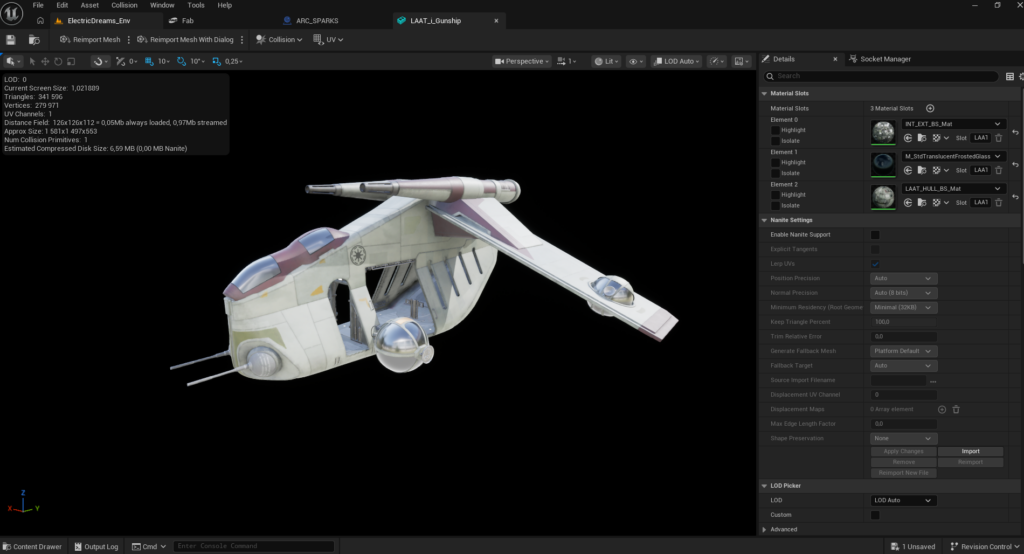
Task: Add a new material slot
Action: point(930,108)
